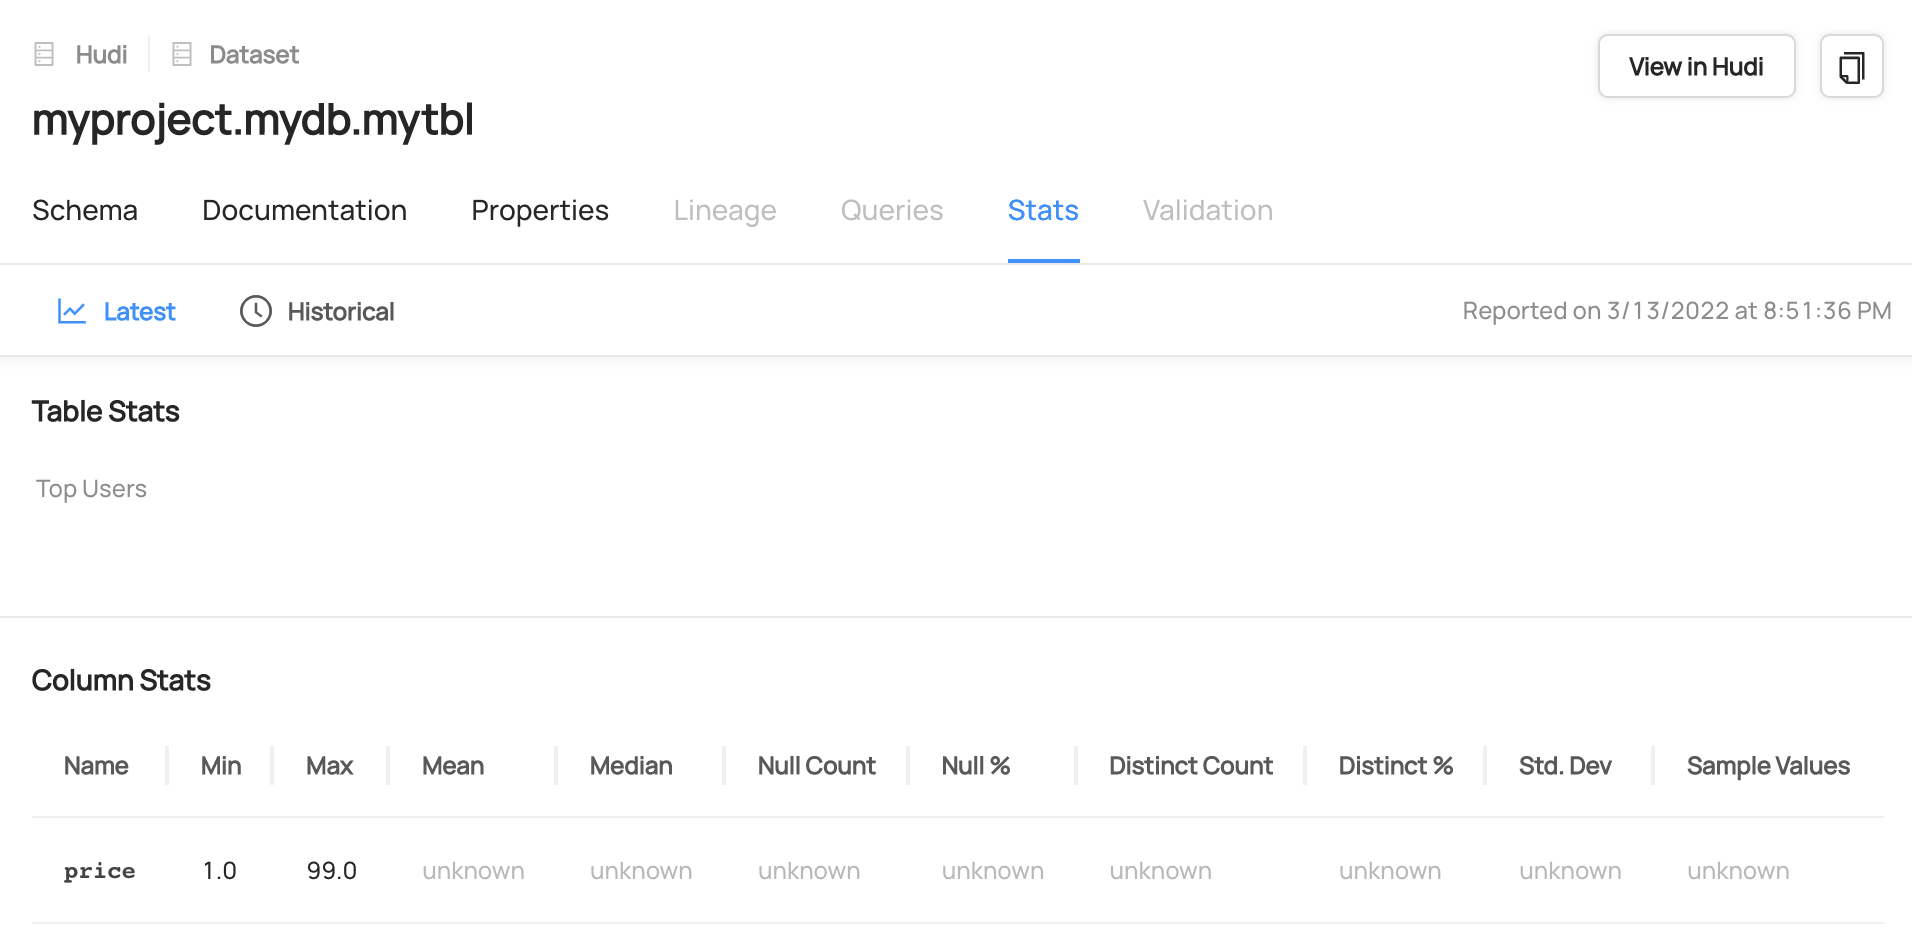The height and width of the screenshot is (946, 1912).
Task: Click the copy URN icon button
Action: coord(1851,67)
